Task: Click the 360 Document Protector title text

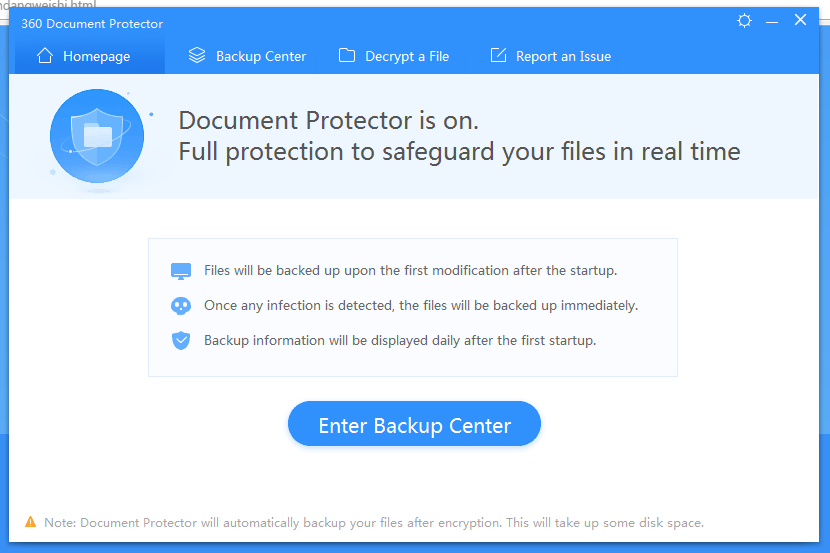Action: [x=92, y=24]
